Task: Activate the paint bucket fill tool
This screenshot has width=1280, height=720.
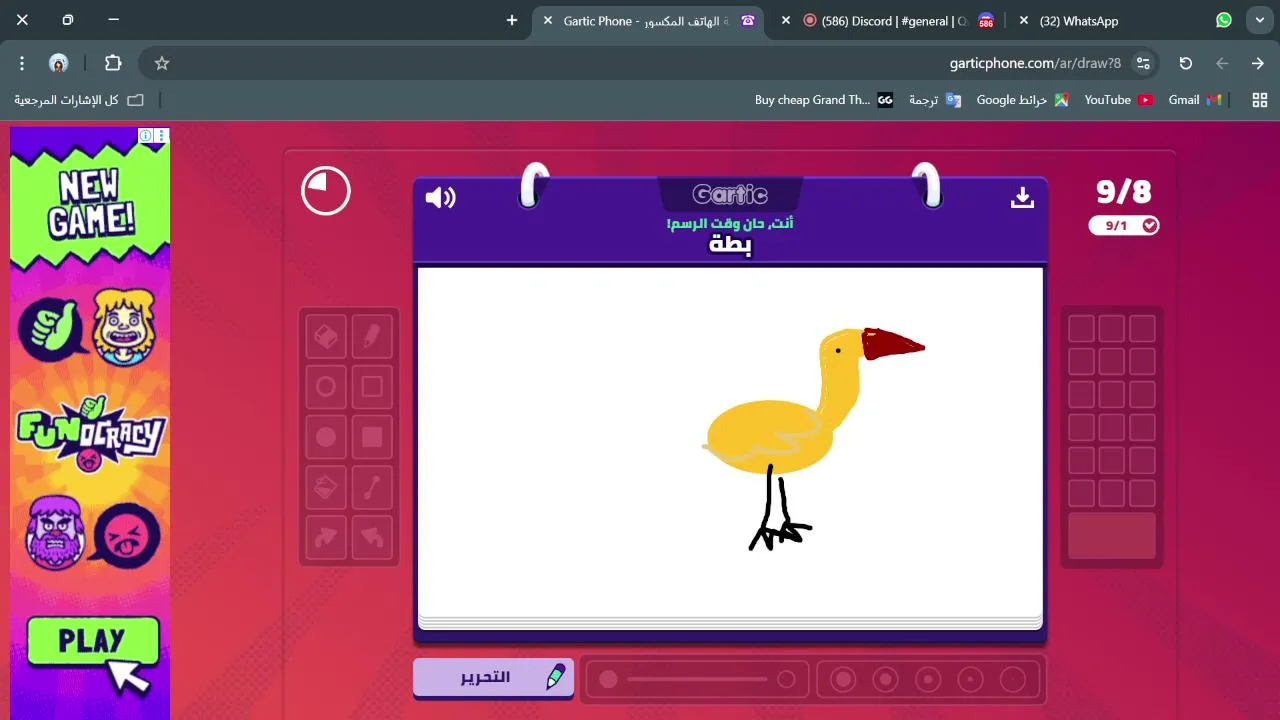Action: 326,487
